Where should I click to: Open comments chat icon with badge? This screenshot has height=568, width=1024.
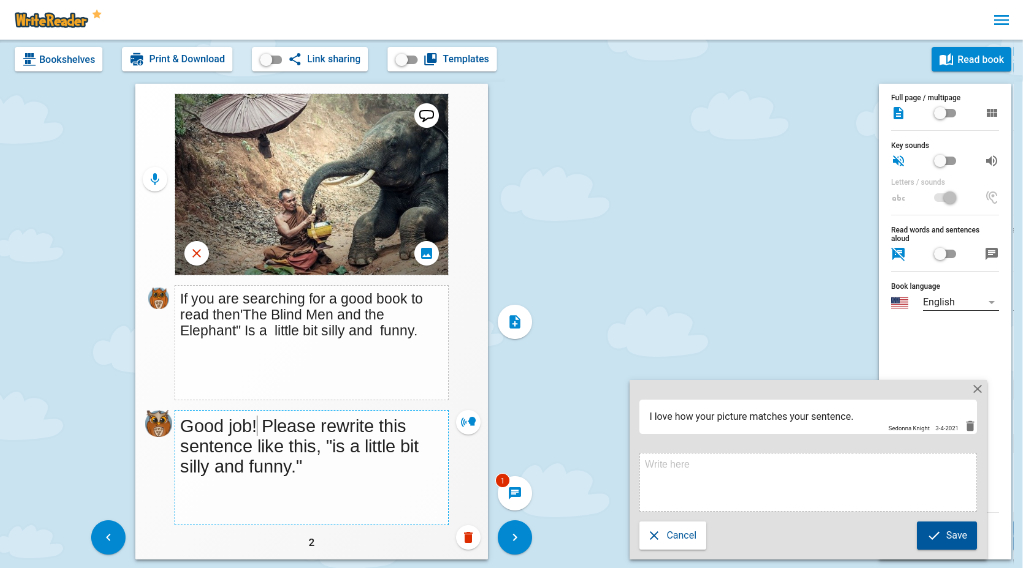tap(515, 493)
